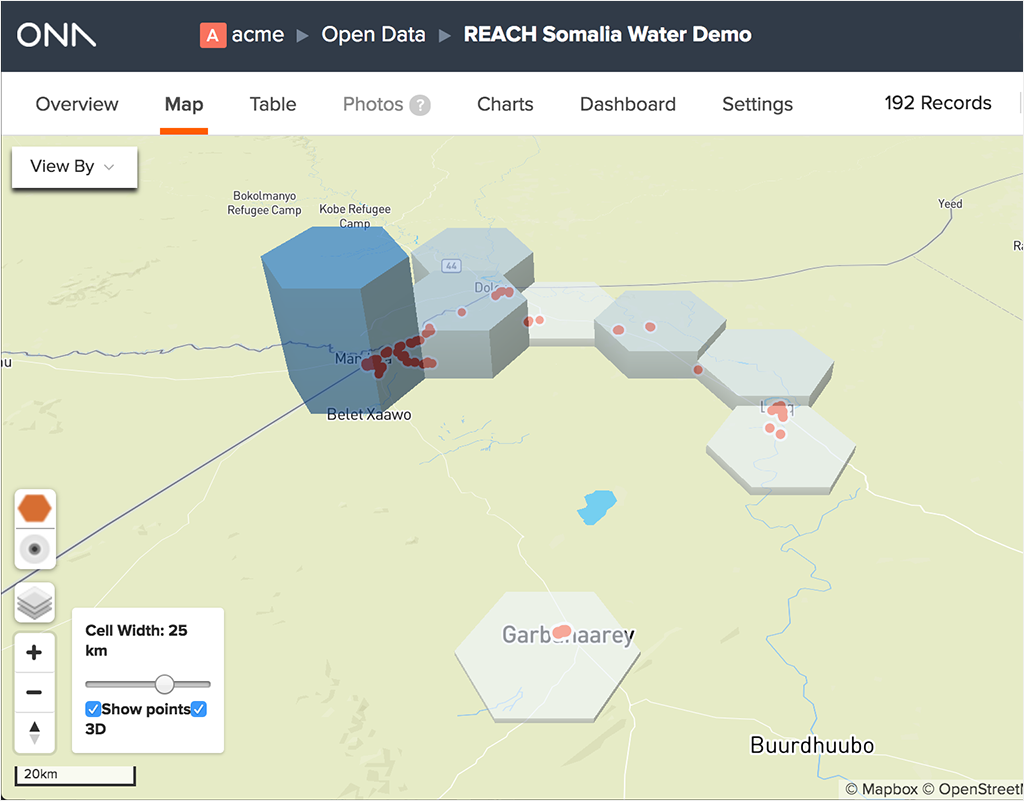Toggle the Show points checkbox

coord(93,709)
